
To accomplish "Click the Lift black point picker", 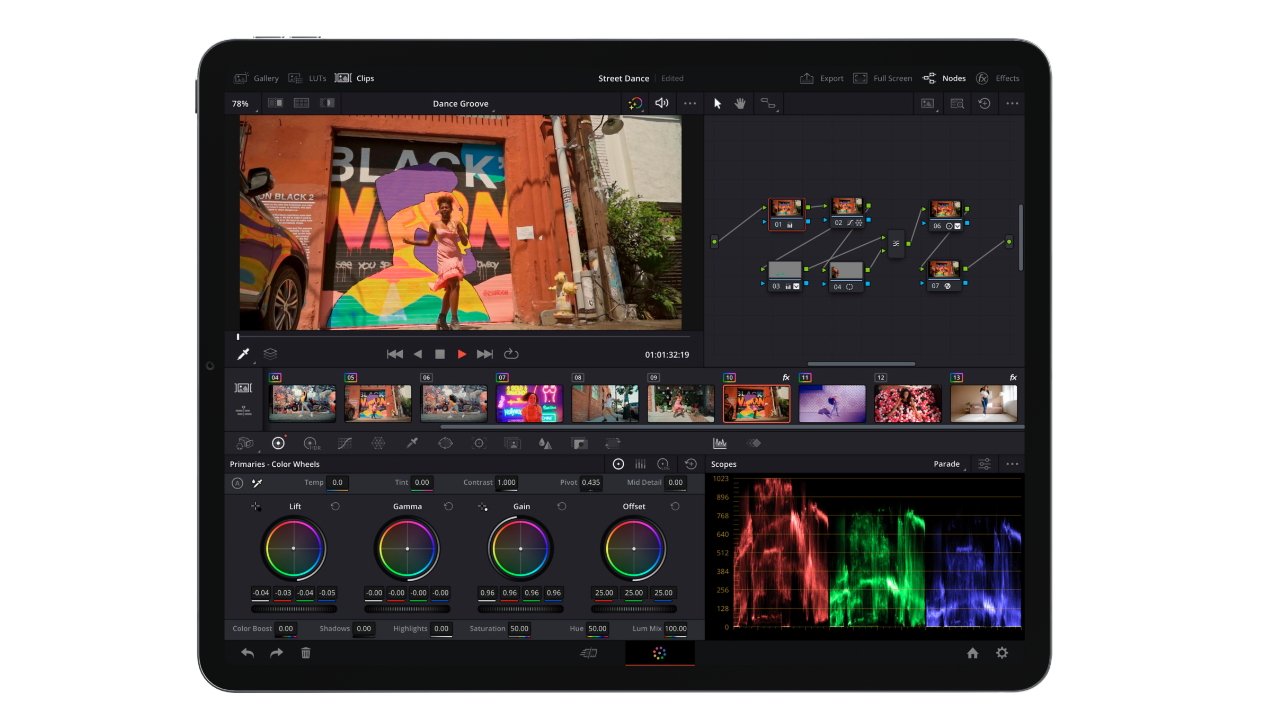I will pyautogui.click(x=256, y=507).
